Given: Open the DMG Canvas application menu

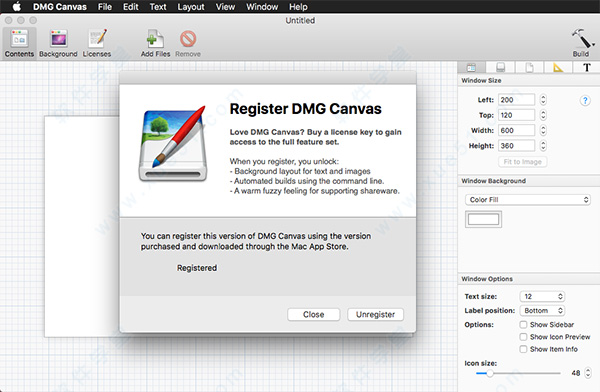Looking at the screenshot, I should pyautogui.click(x=59, y=7).
